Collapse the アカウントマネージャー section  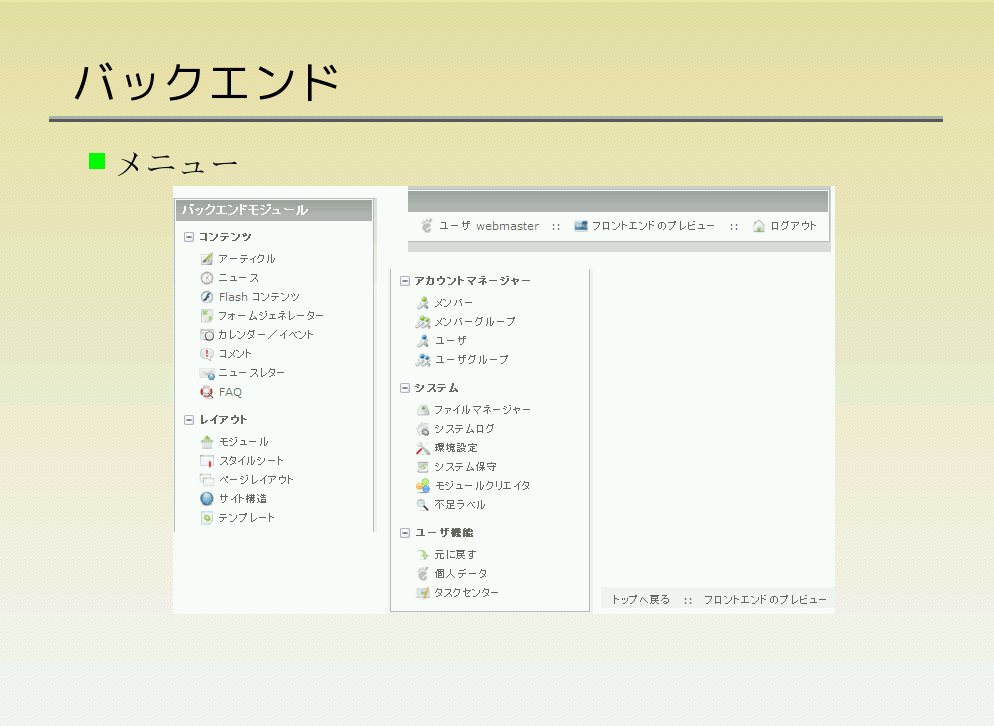point(405,281)
